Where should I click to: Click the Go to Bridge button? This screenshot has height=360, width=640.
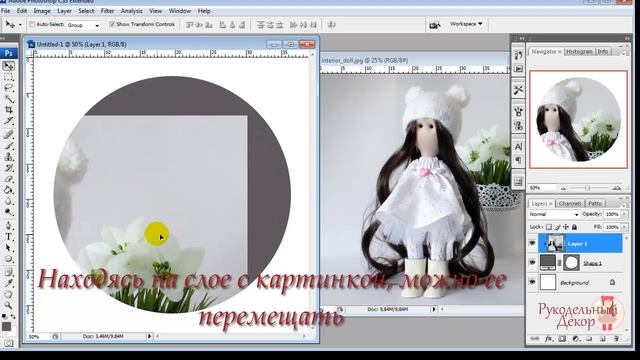point(434,25)
